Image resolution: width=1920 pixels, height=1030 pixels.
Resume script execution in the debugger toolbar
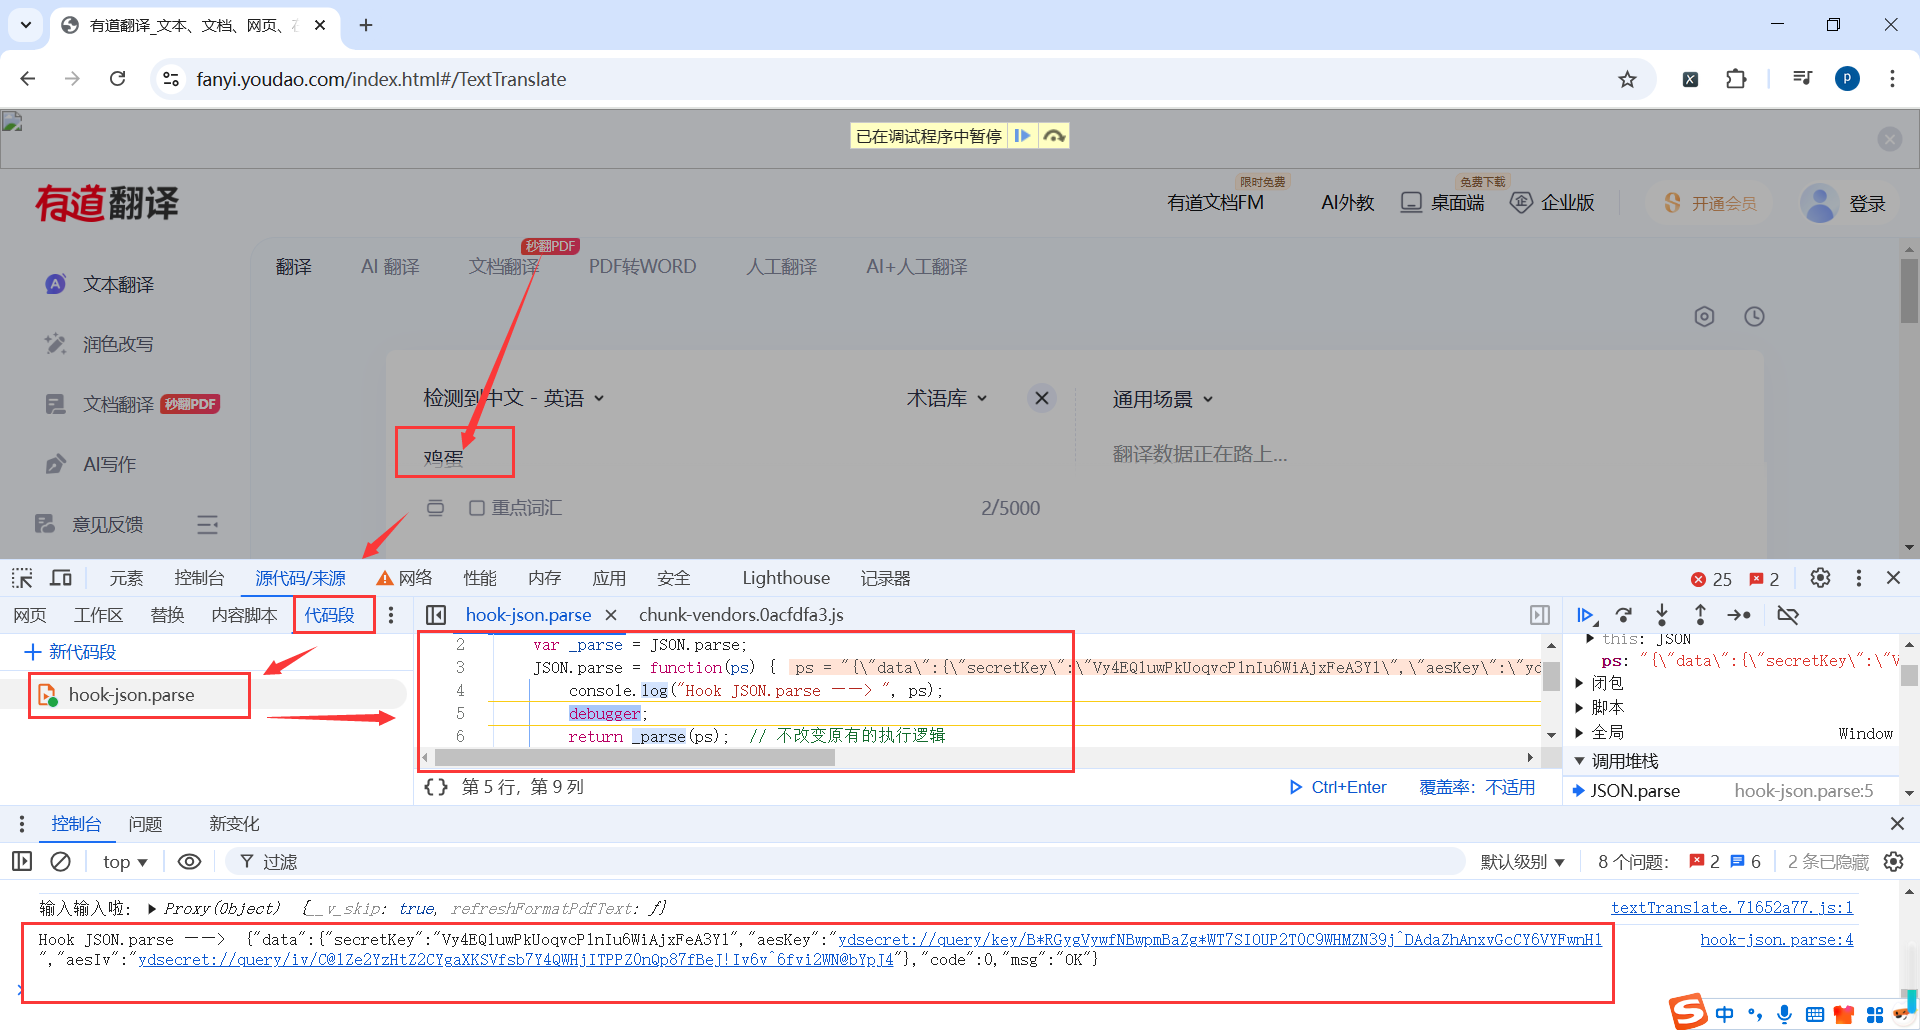coord(1586,615)
